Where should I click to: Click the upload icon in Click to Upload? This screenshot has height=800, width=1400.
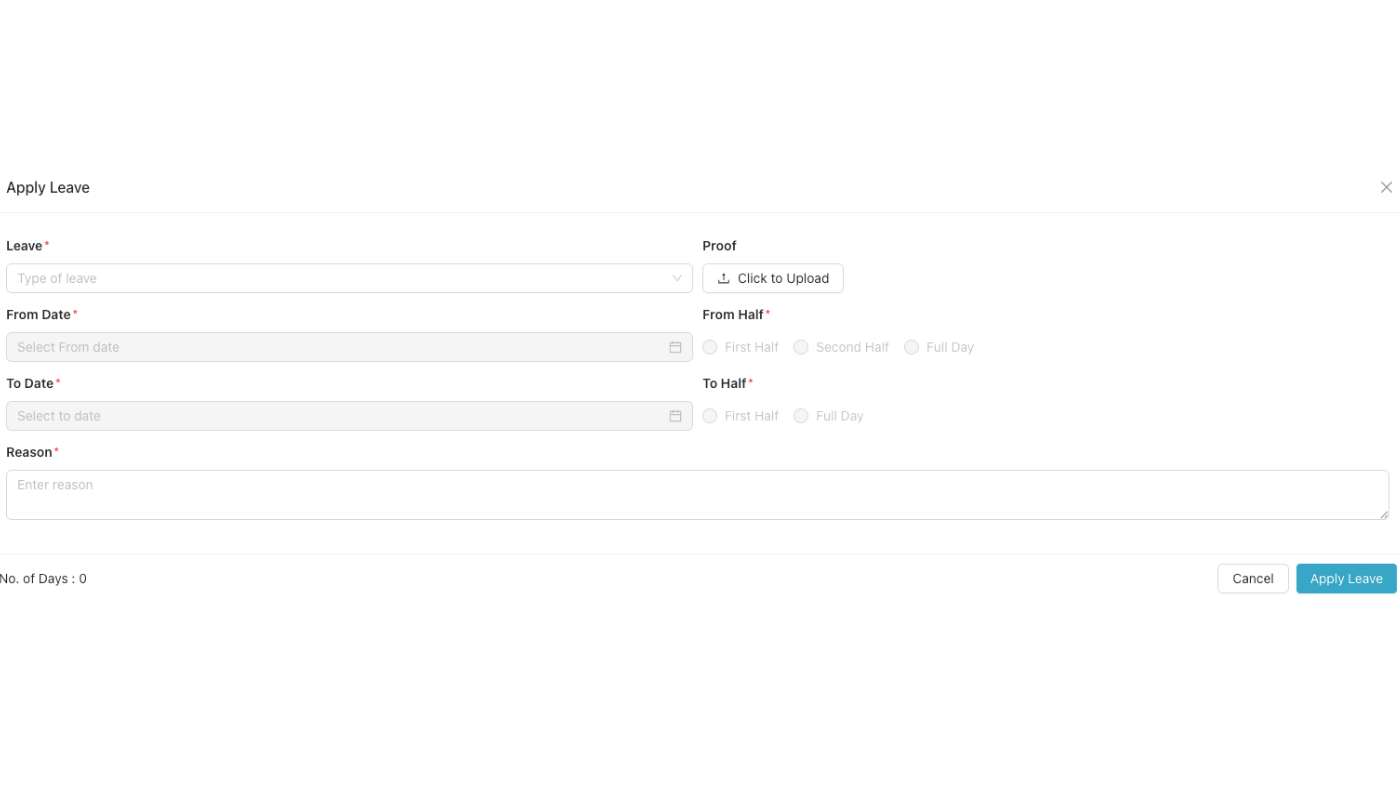[723, 278]
